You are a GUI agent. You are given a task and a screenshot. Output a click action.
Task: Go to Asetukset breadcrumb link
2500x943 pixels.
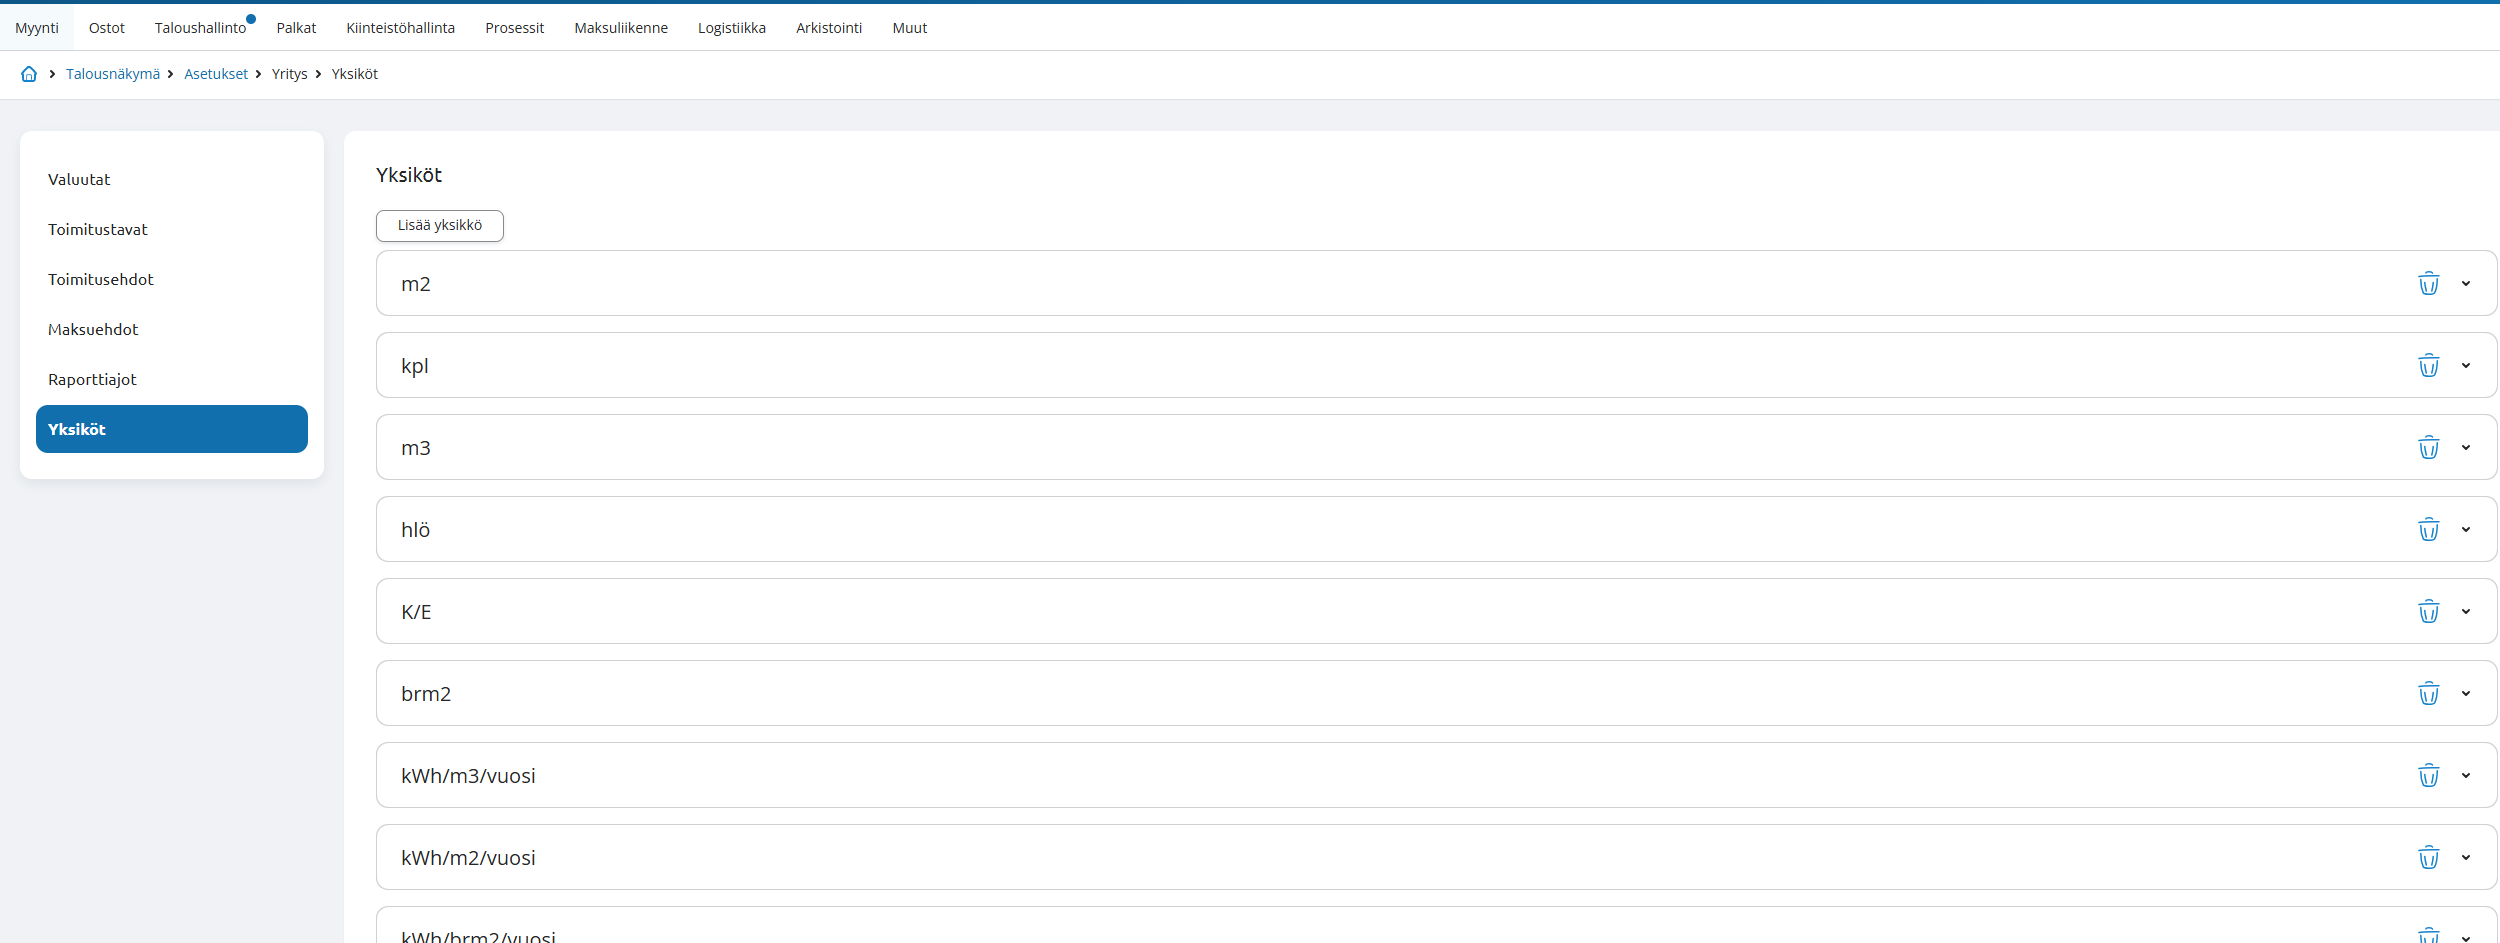click(x=216, y=74)
